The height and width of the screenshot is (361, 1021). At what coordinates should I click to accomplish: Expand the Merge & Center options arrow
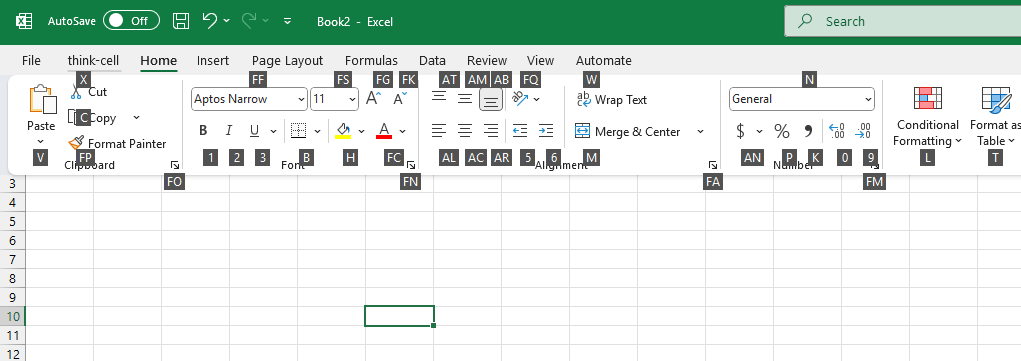[x=701, y=132]
